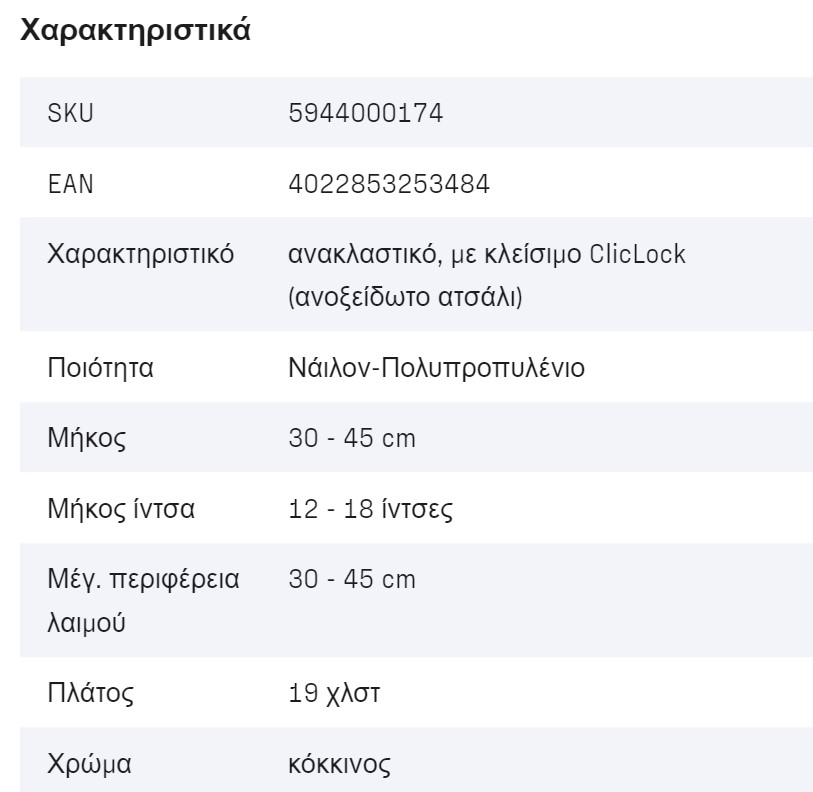813x792 pixels.
Task: Click the Ποιότητα row label
Action: pyautogui.click(x=100, y=367)
